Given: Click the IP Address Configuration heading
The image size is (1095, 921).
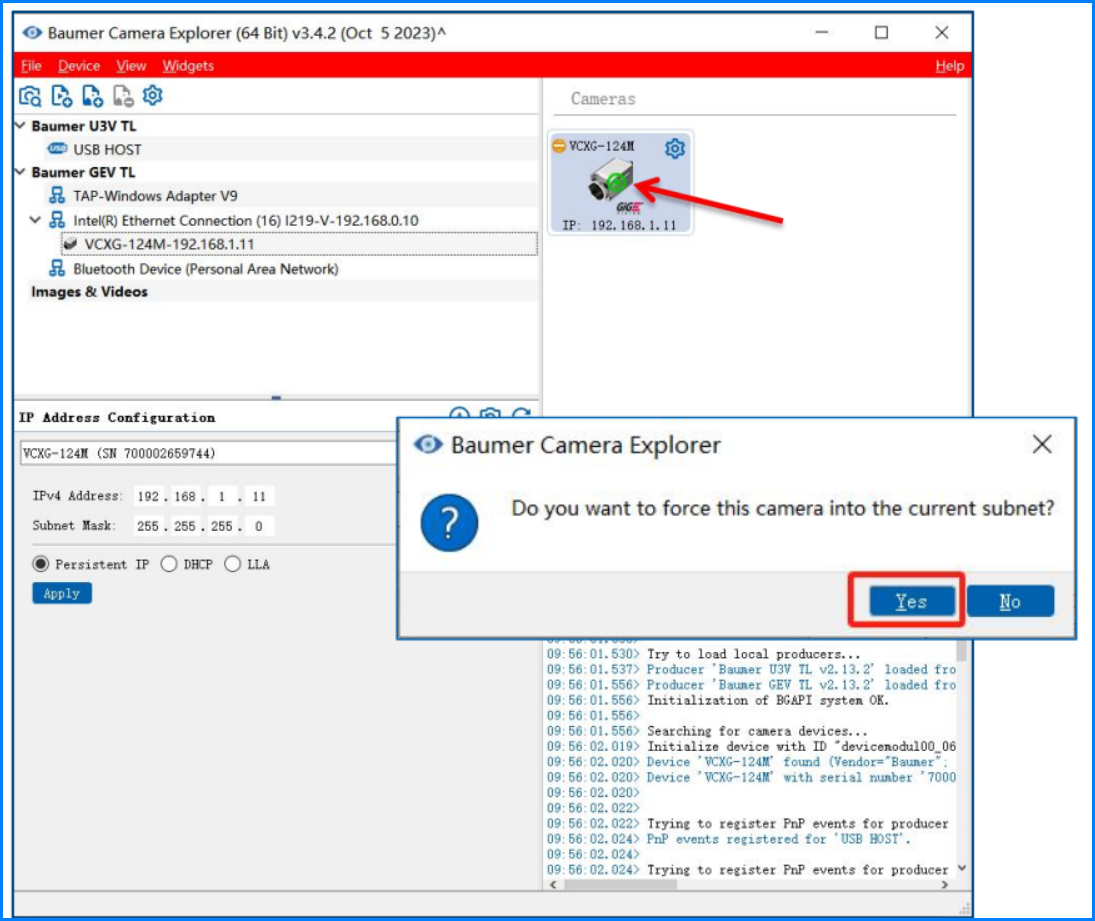Looking at the screenshot, I should 117,418.
